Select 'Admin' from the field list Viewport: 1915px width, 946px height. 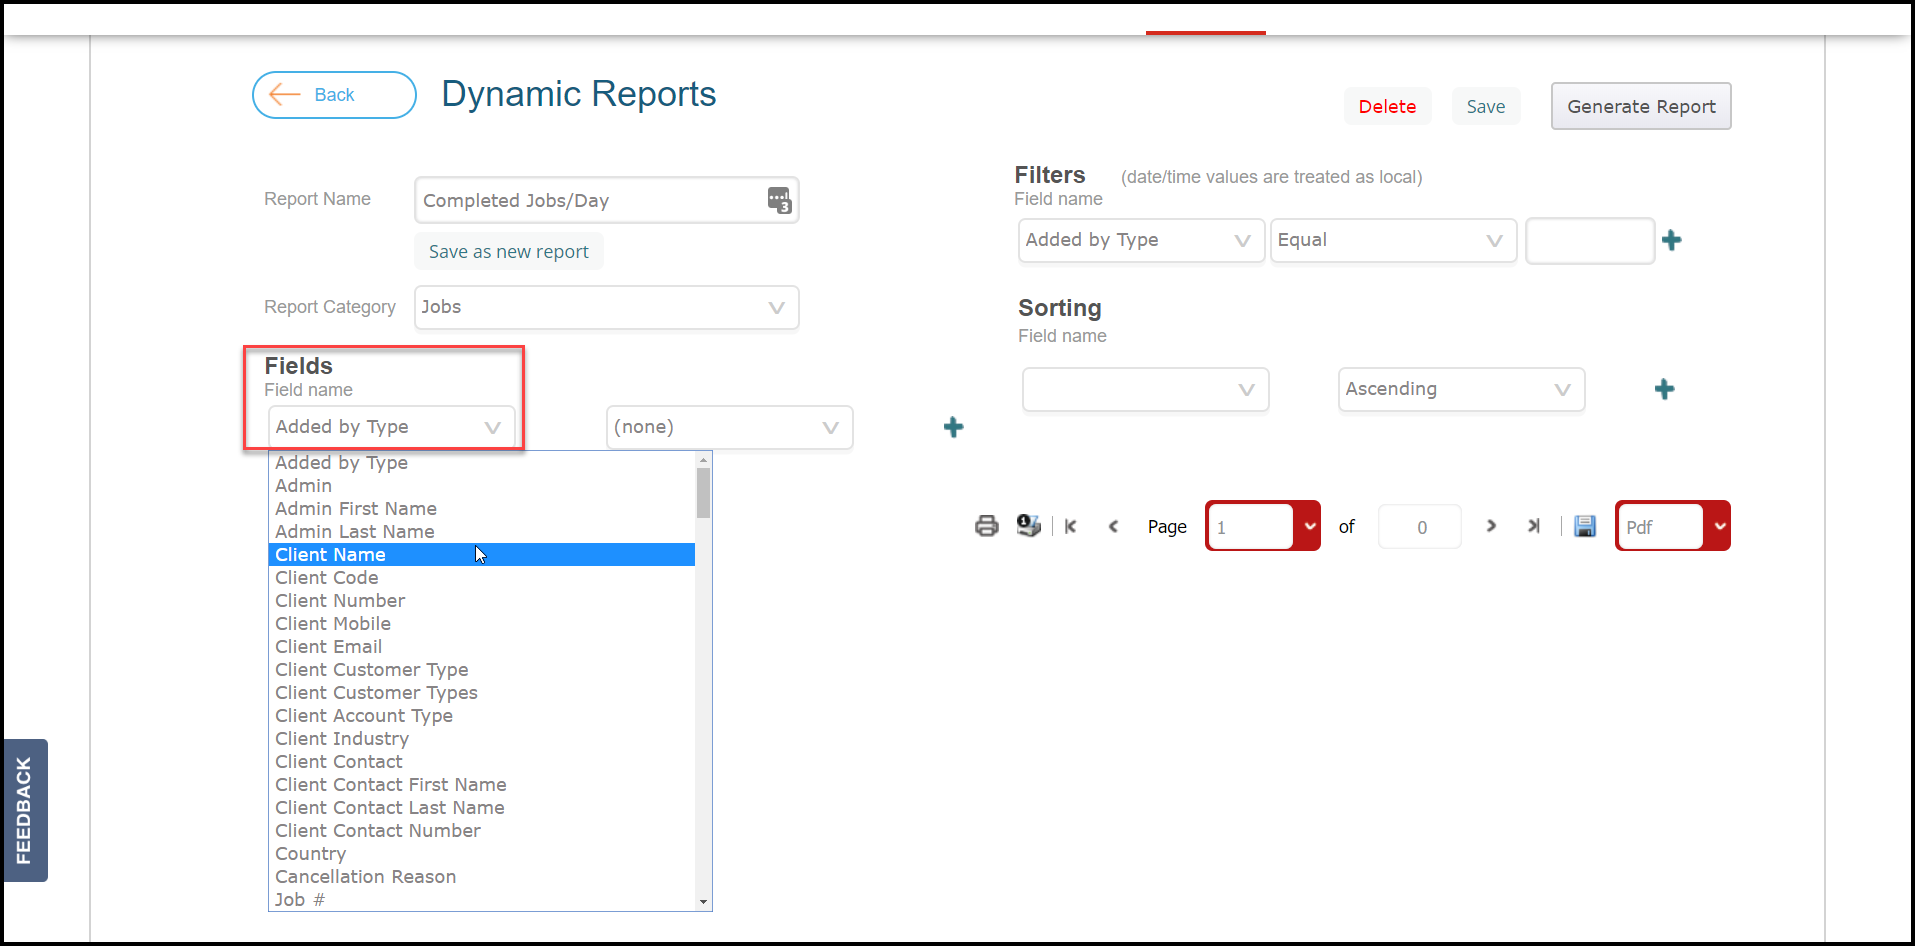click(482, 486)
